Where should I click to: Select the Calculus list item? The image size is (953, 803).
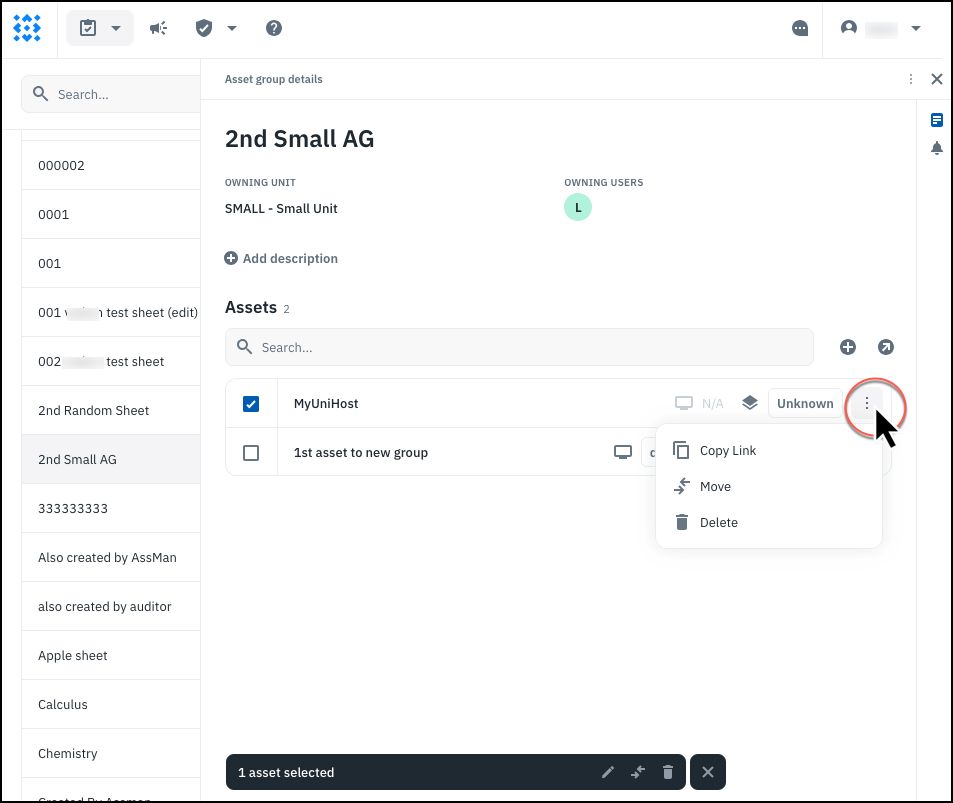[x=111, y=705]
